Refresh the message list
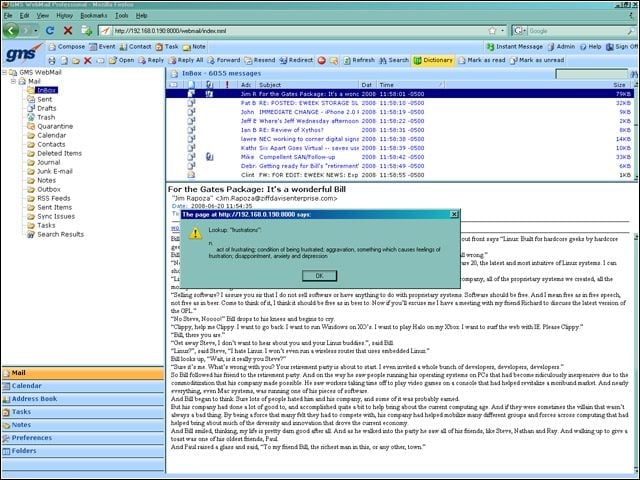 tap(359, 60)
